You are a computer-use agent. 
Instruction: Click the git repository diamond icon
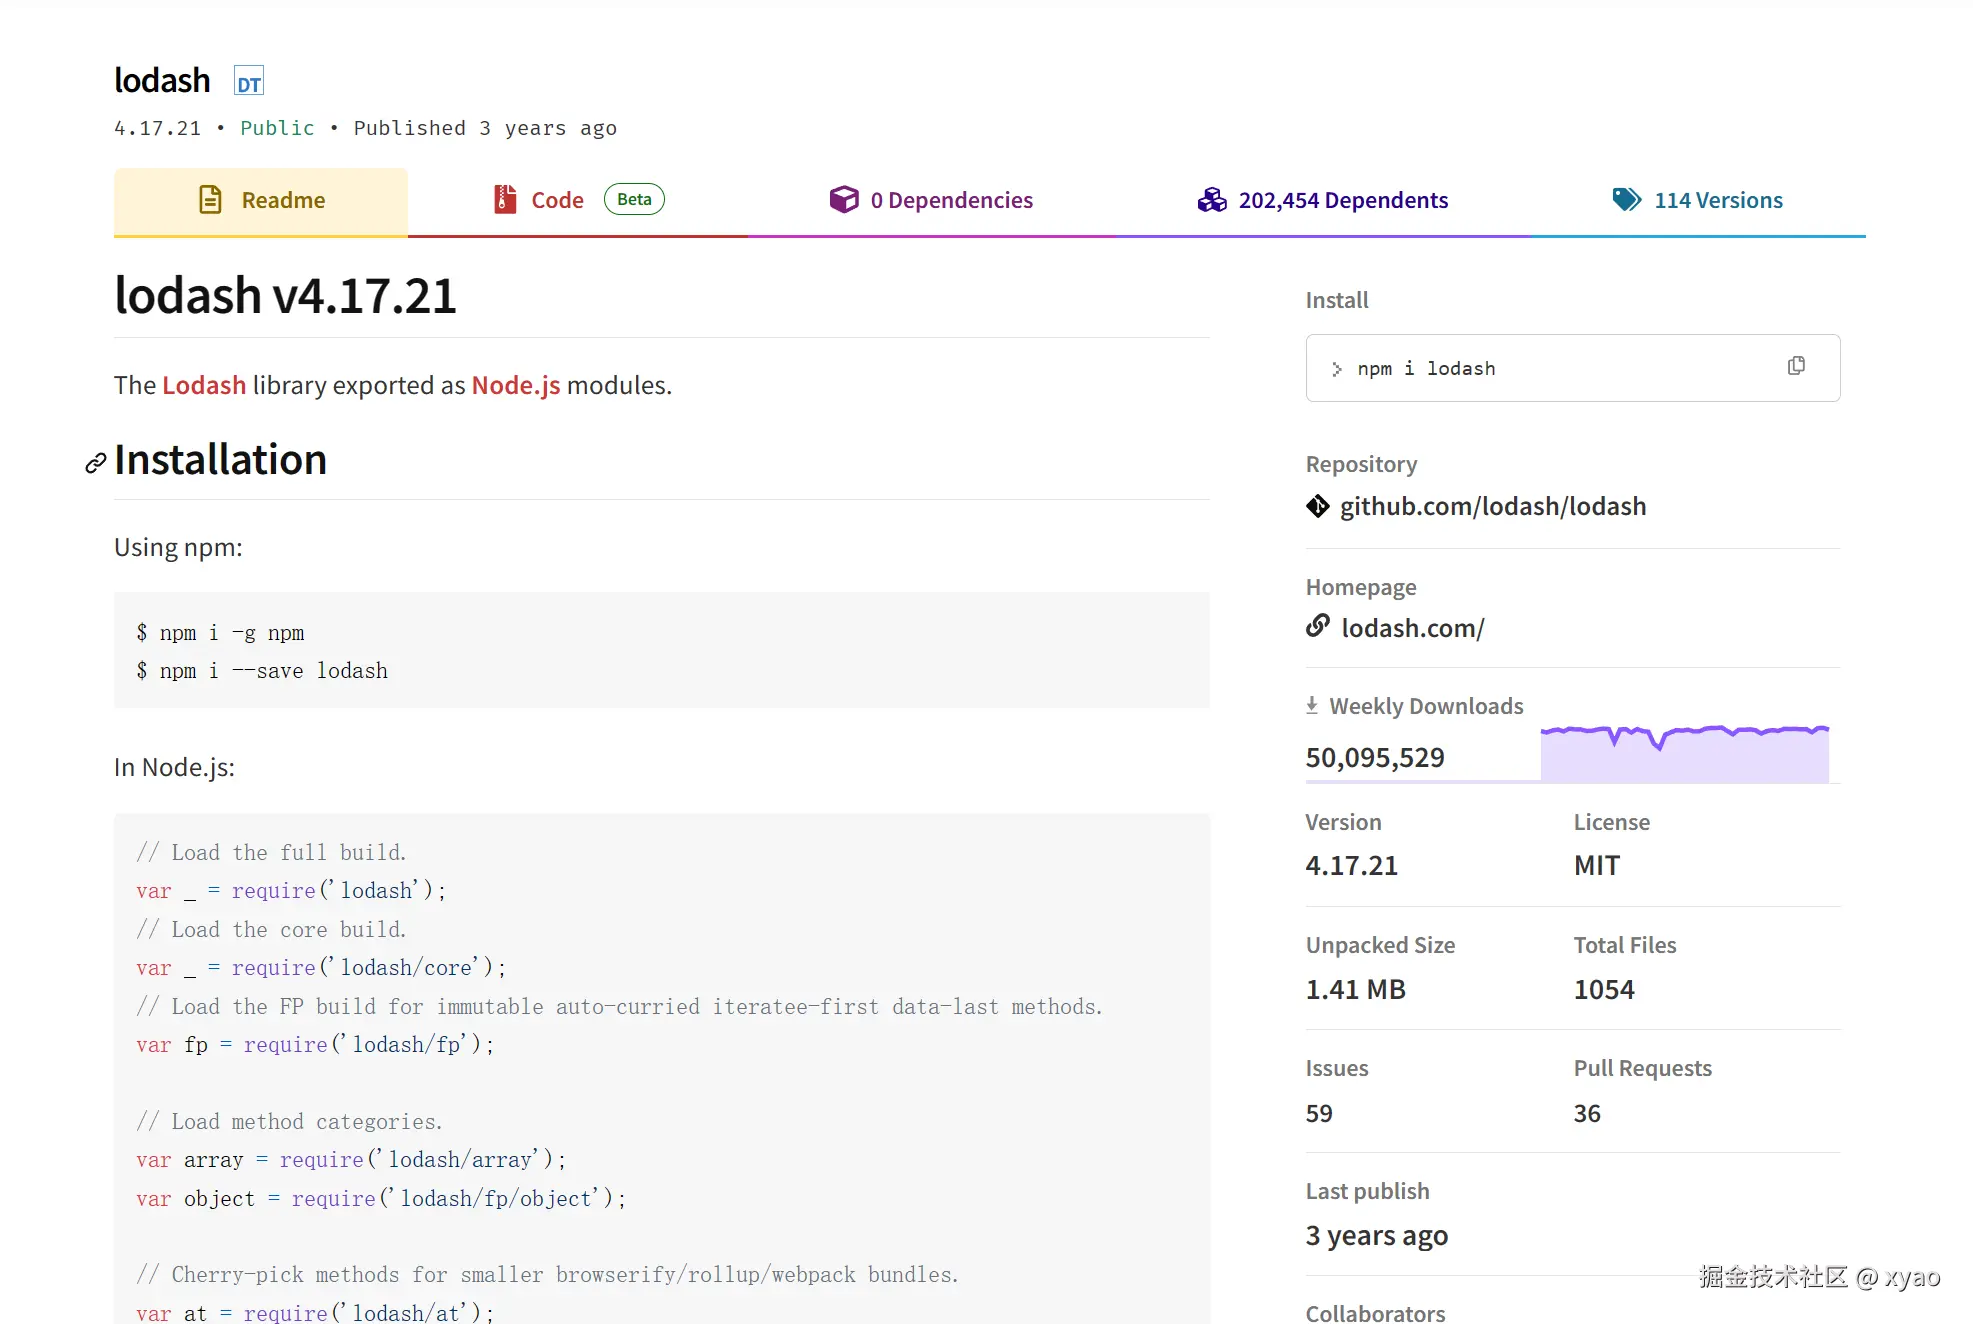click(1317, 507)
